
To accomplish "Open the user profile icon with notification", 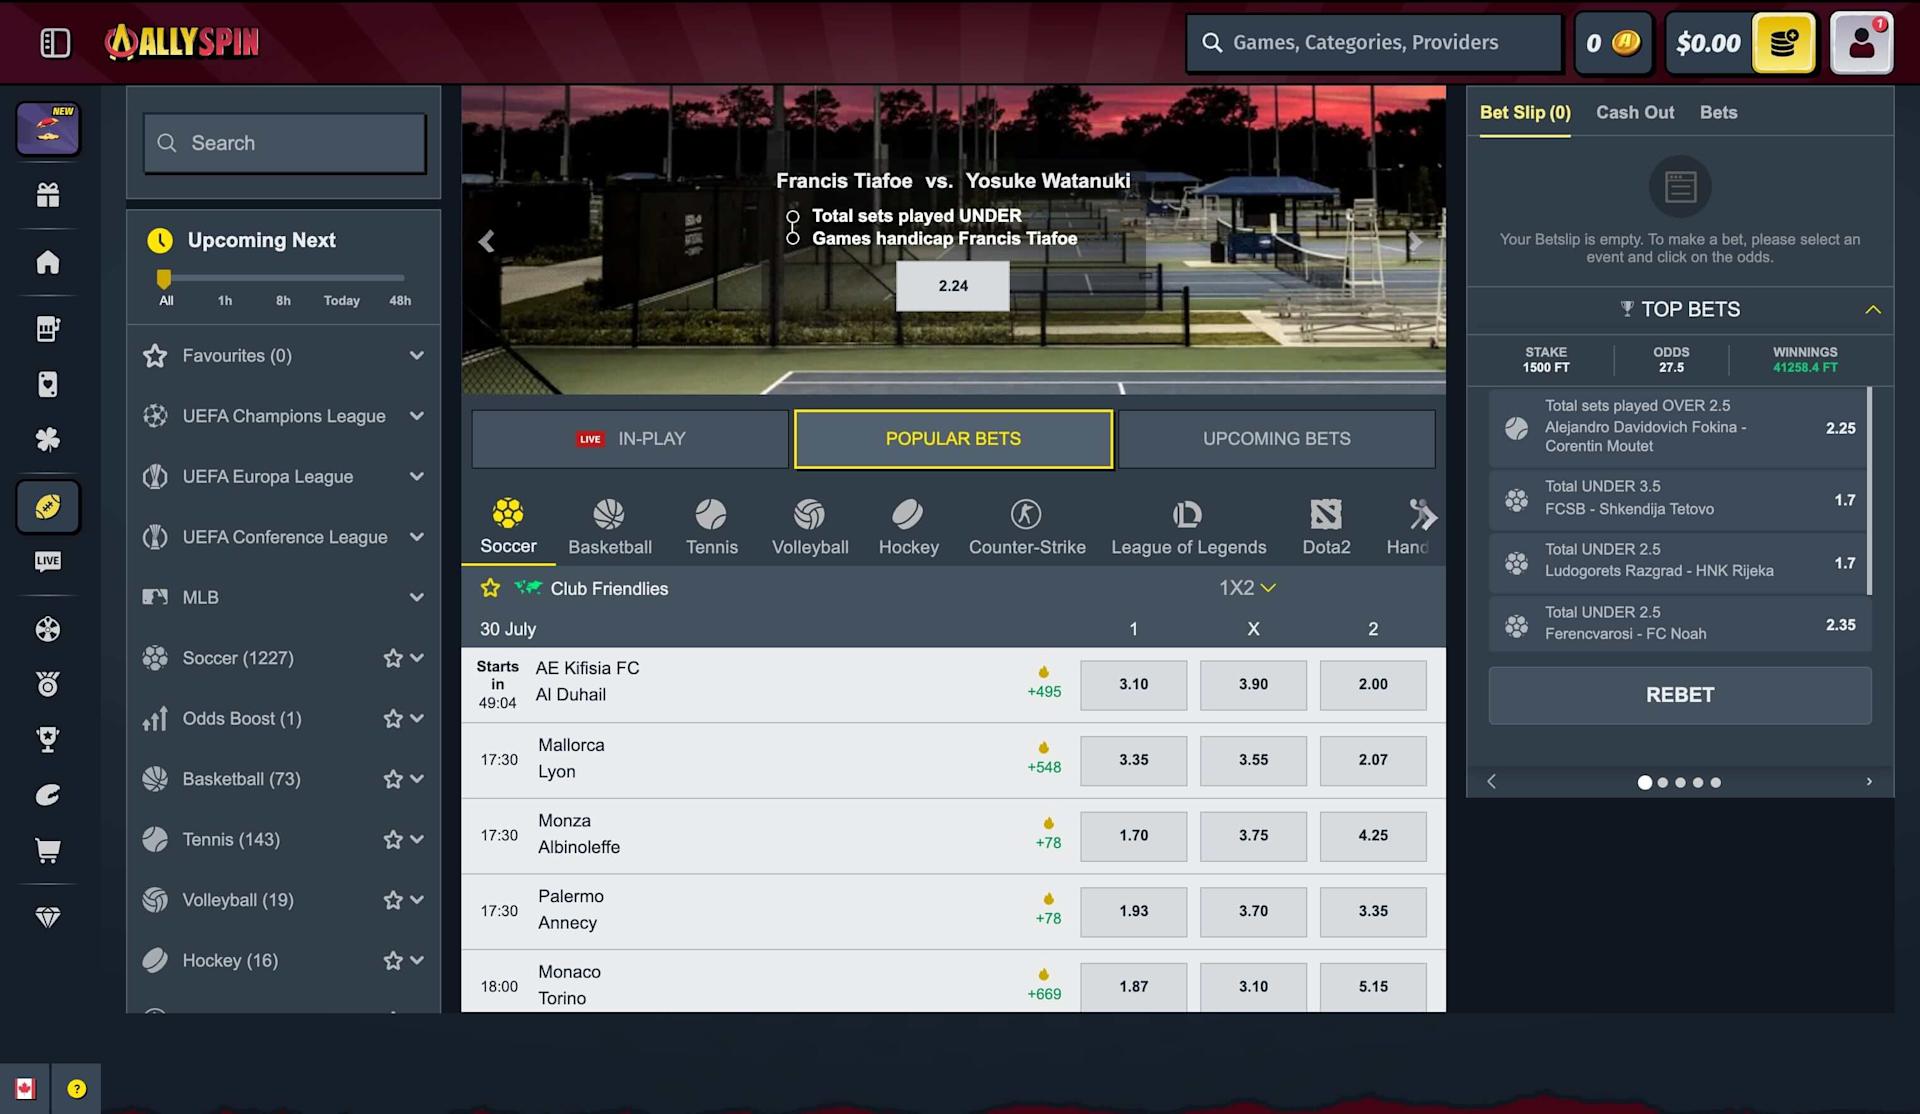I will tap(1862, 43).
